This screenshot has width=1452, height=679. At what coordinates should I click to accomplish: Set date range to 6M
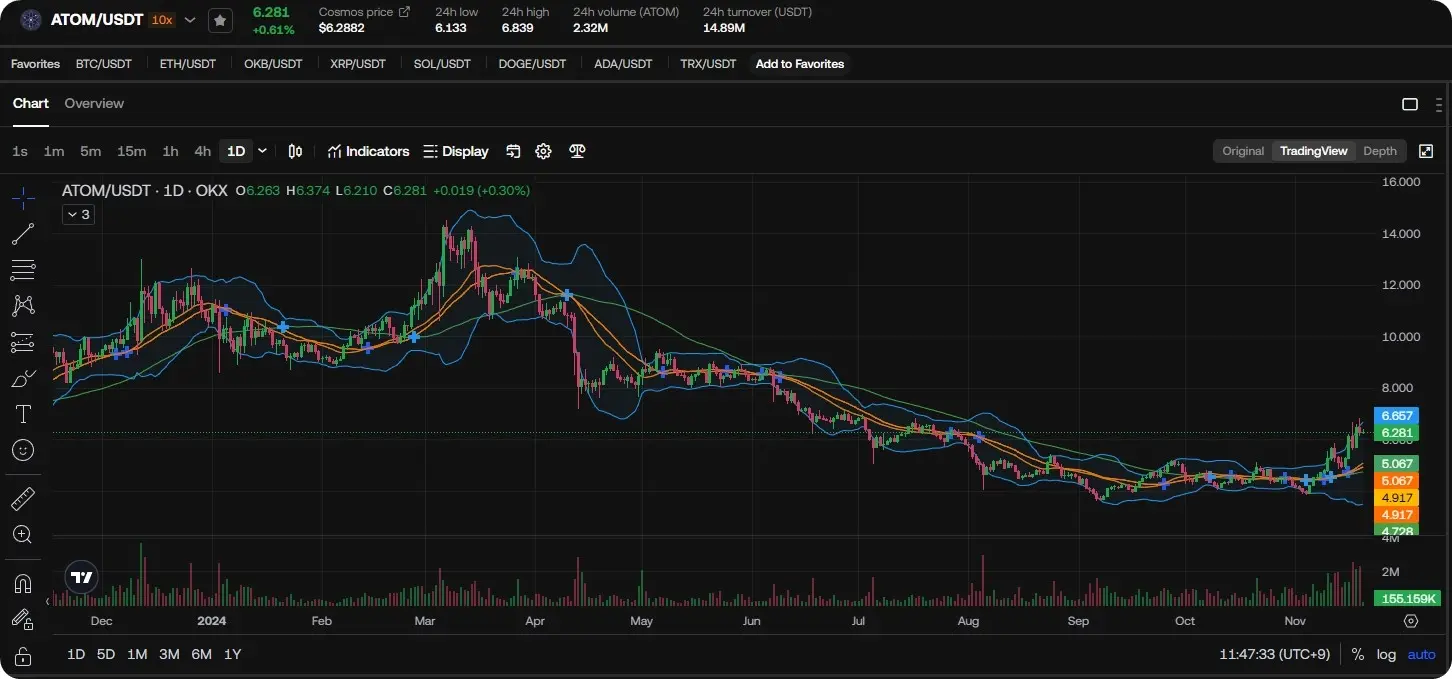(201, 655)
